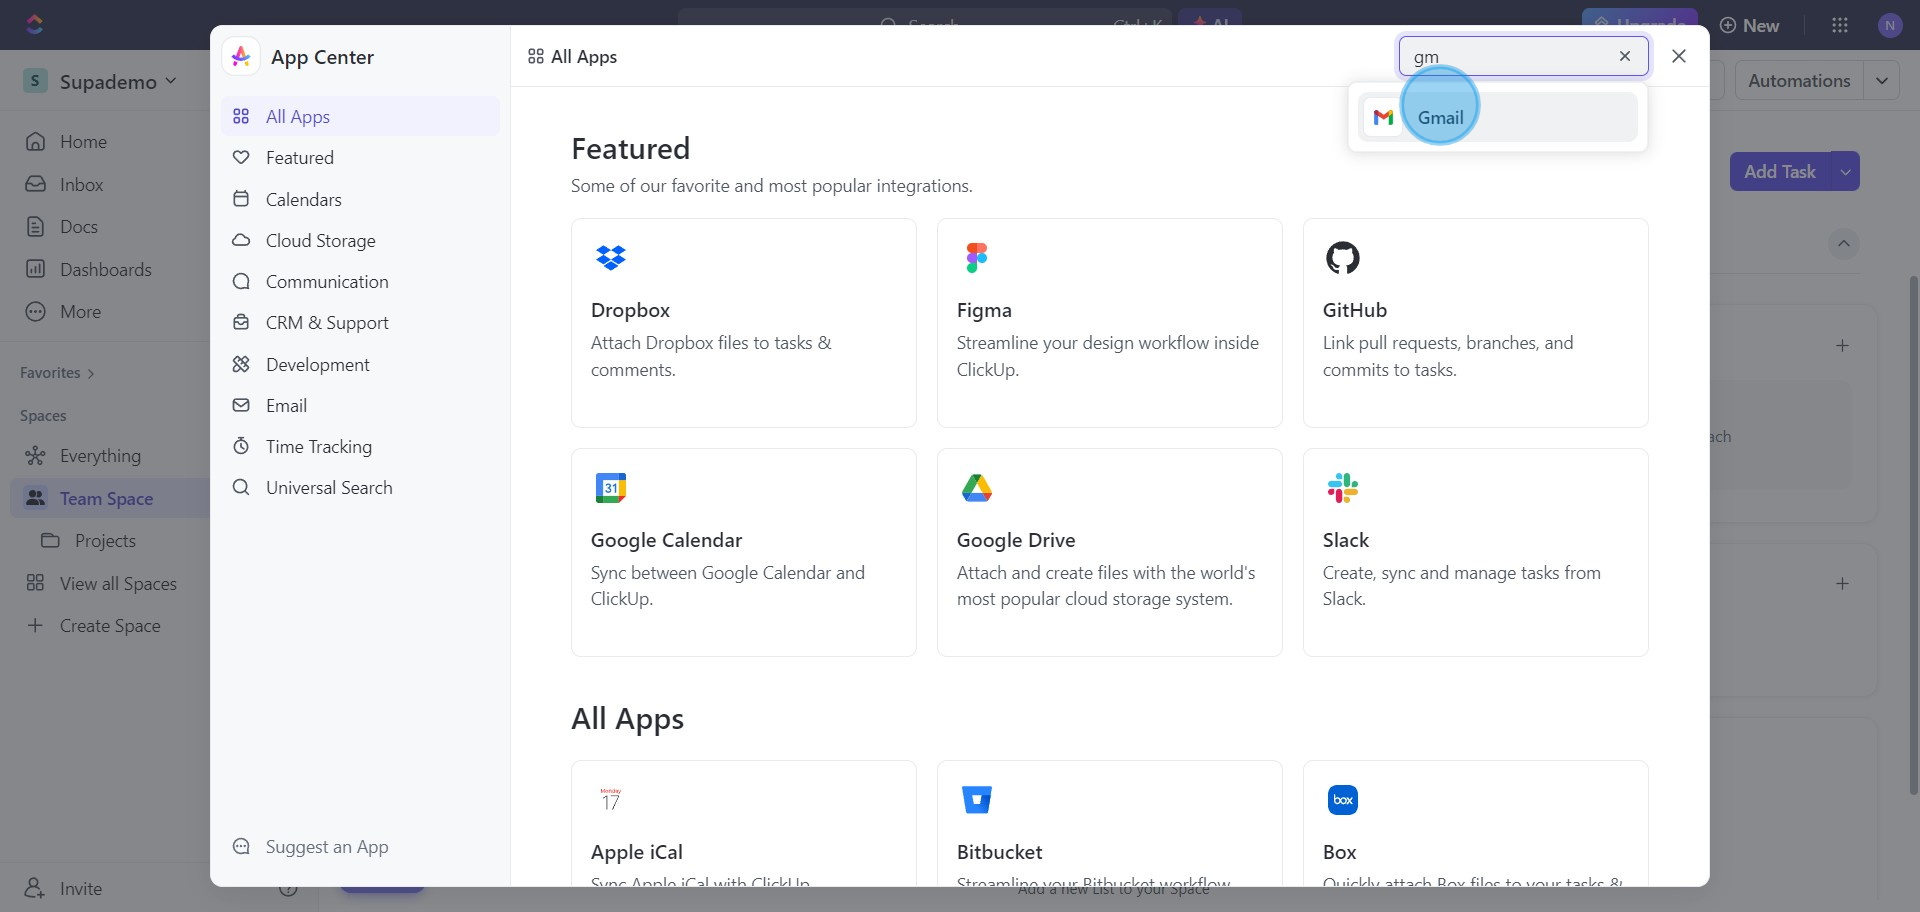Viewport: 1920px width, 912px height.
Task: Open the Figma integration card
Action: coord(1109,323)
